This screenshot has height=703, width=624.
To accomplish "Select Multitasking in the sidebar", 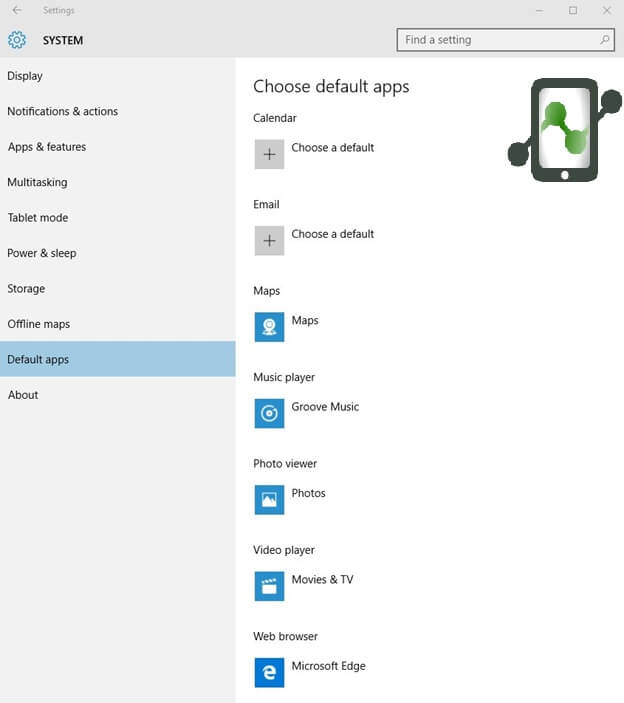I will tap(117, 182).
